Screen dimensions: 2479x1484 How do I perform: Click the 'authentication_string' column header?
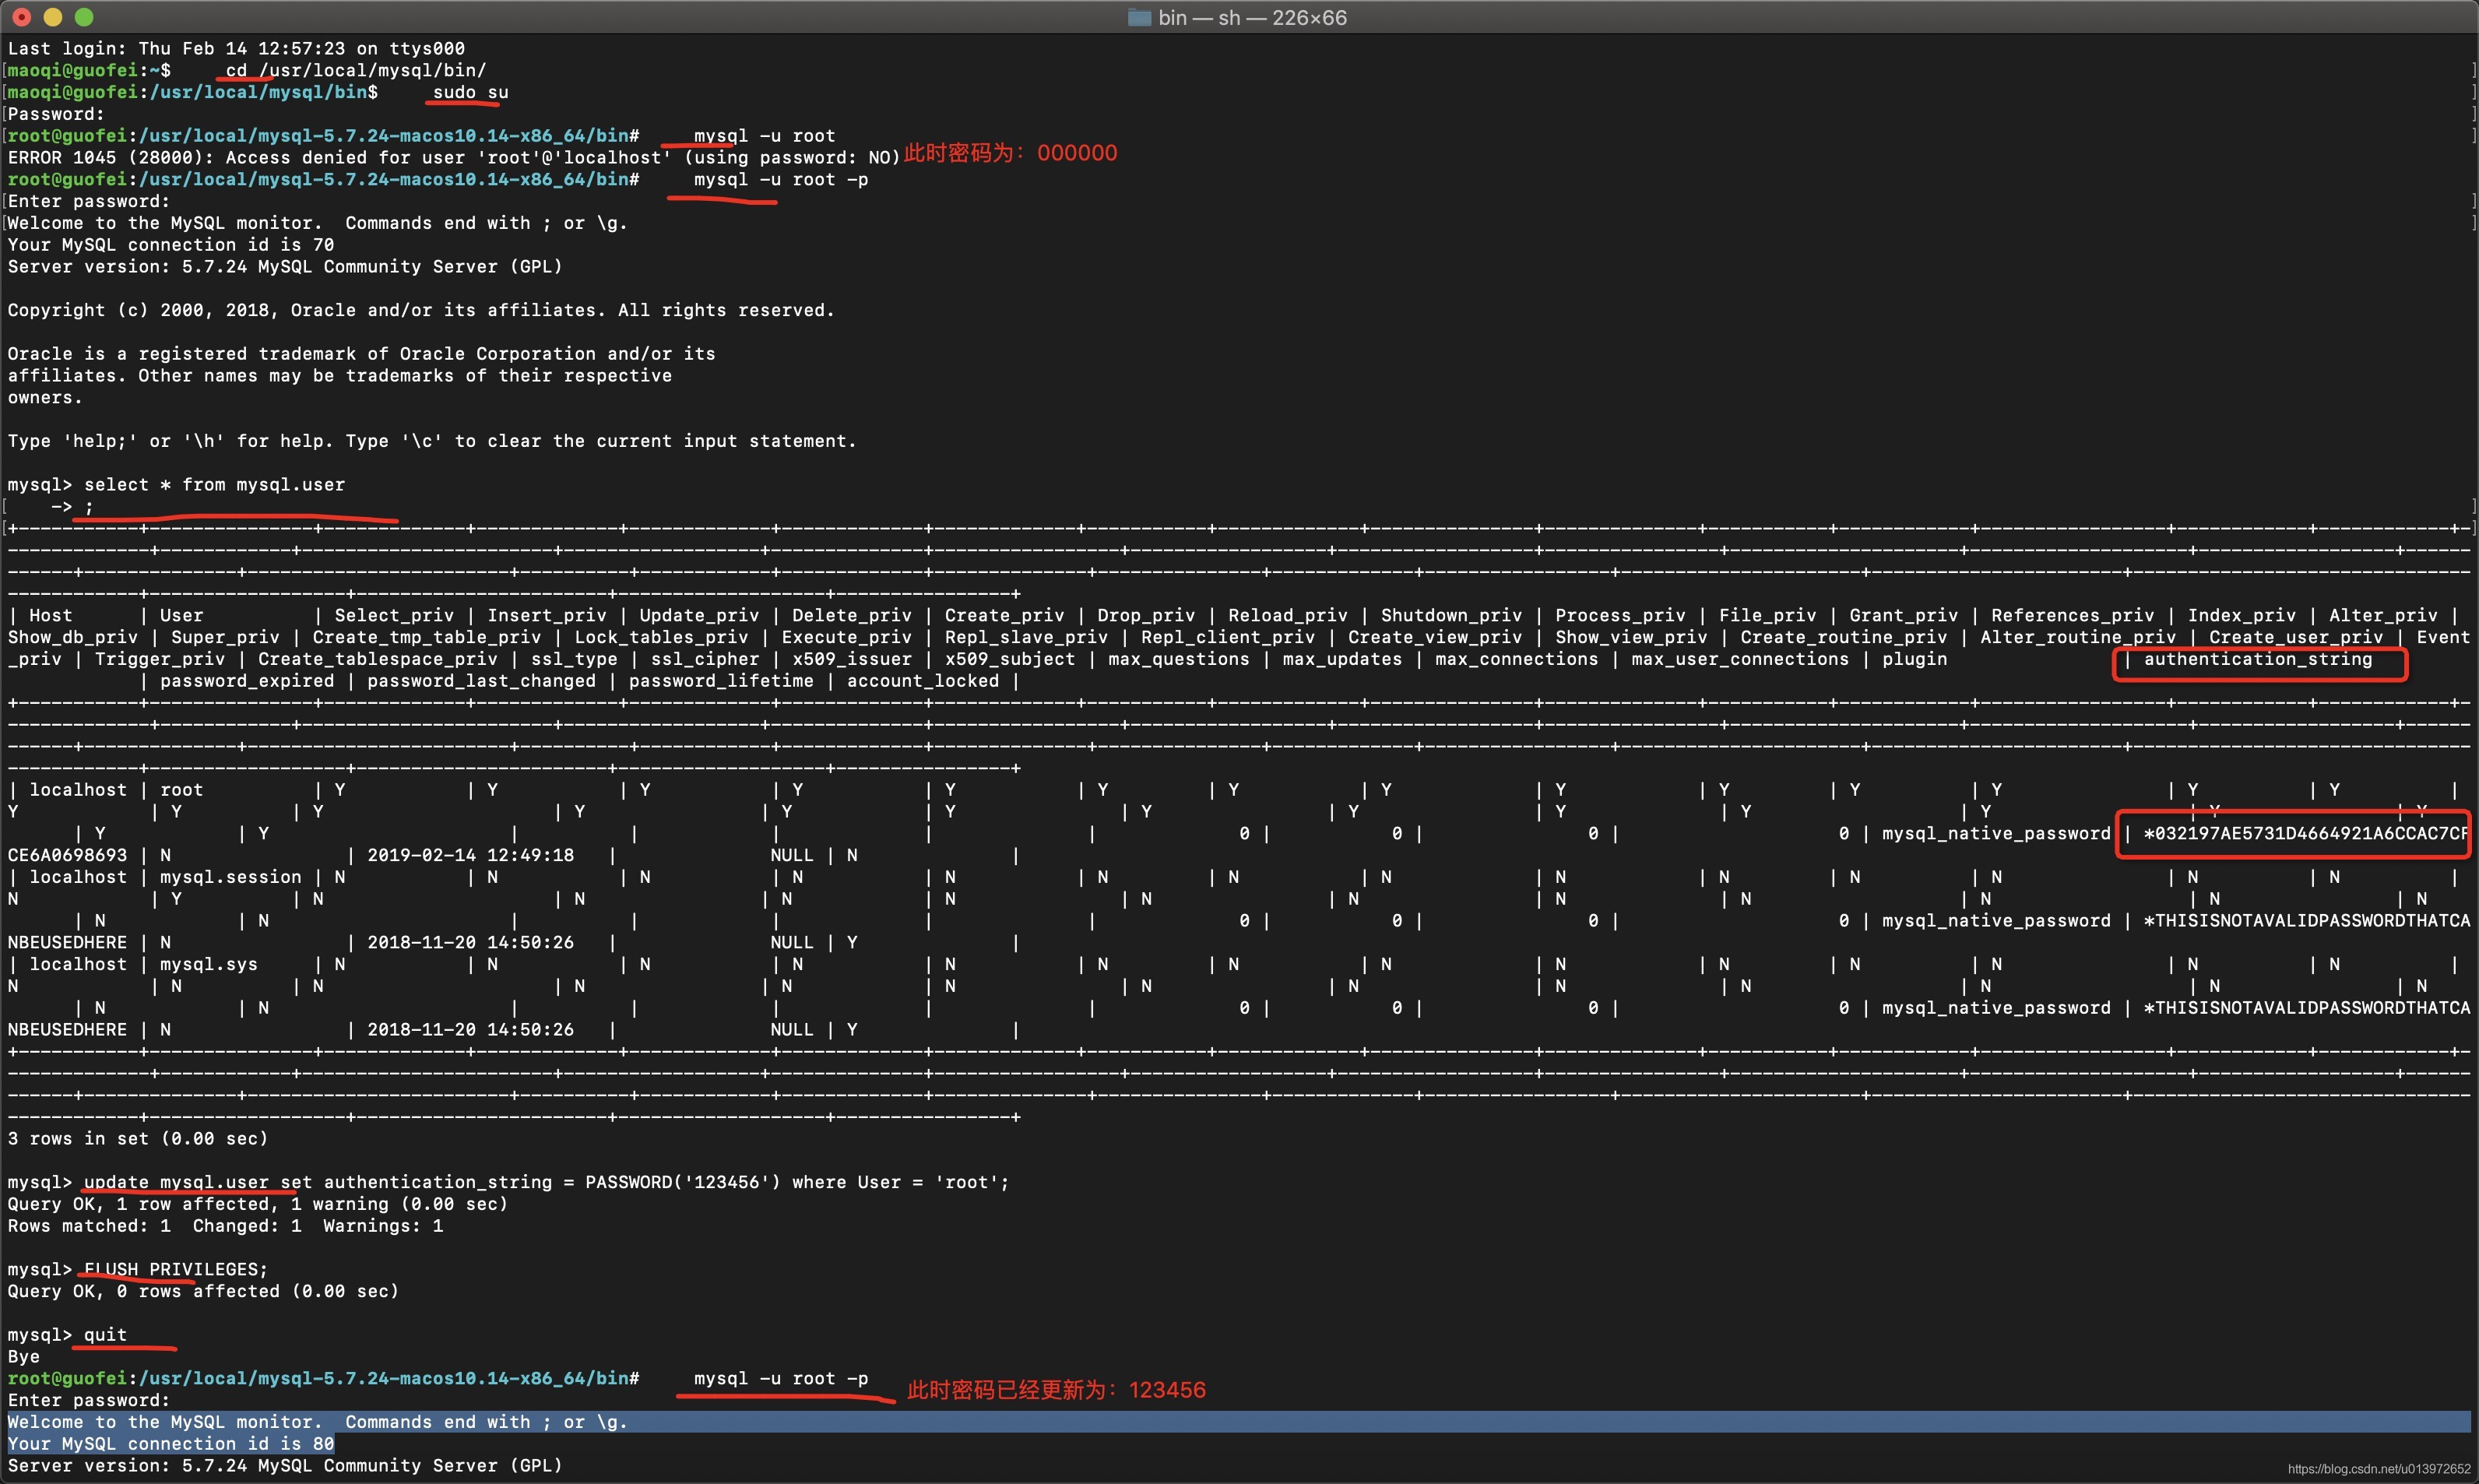[x=2258, y=659]
